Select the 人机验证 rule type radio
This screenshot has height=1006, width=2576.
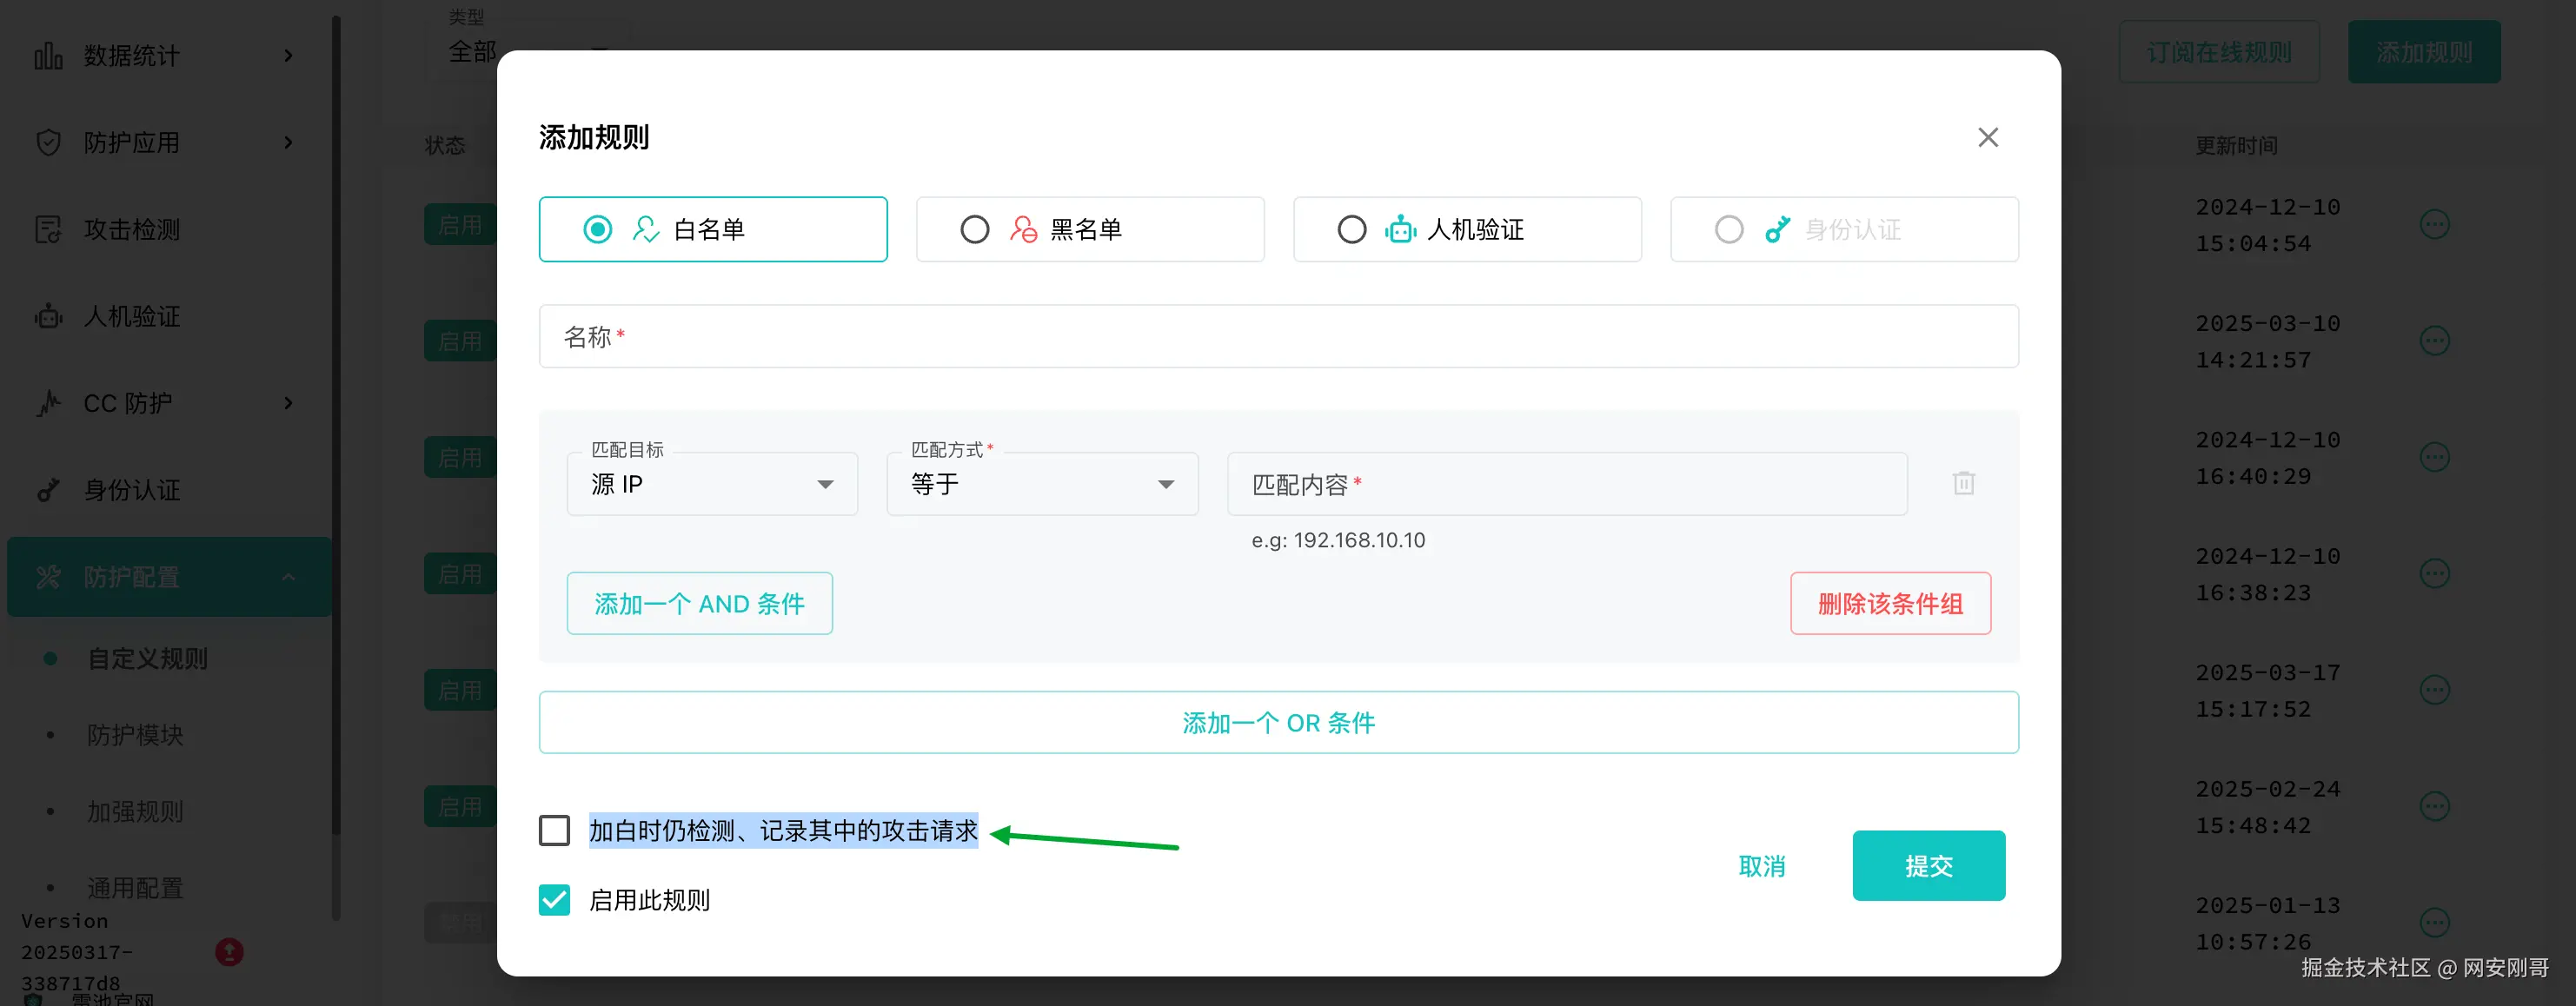click(x=1352, y=230)
